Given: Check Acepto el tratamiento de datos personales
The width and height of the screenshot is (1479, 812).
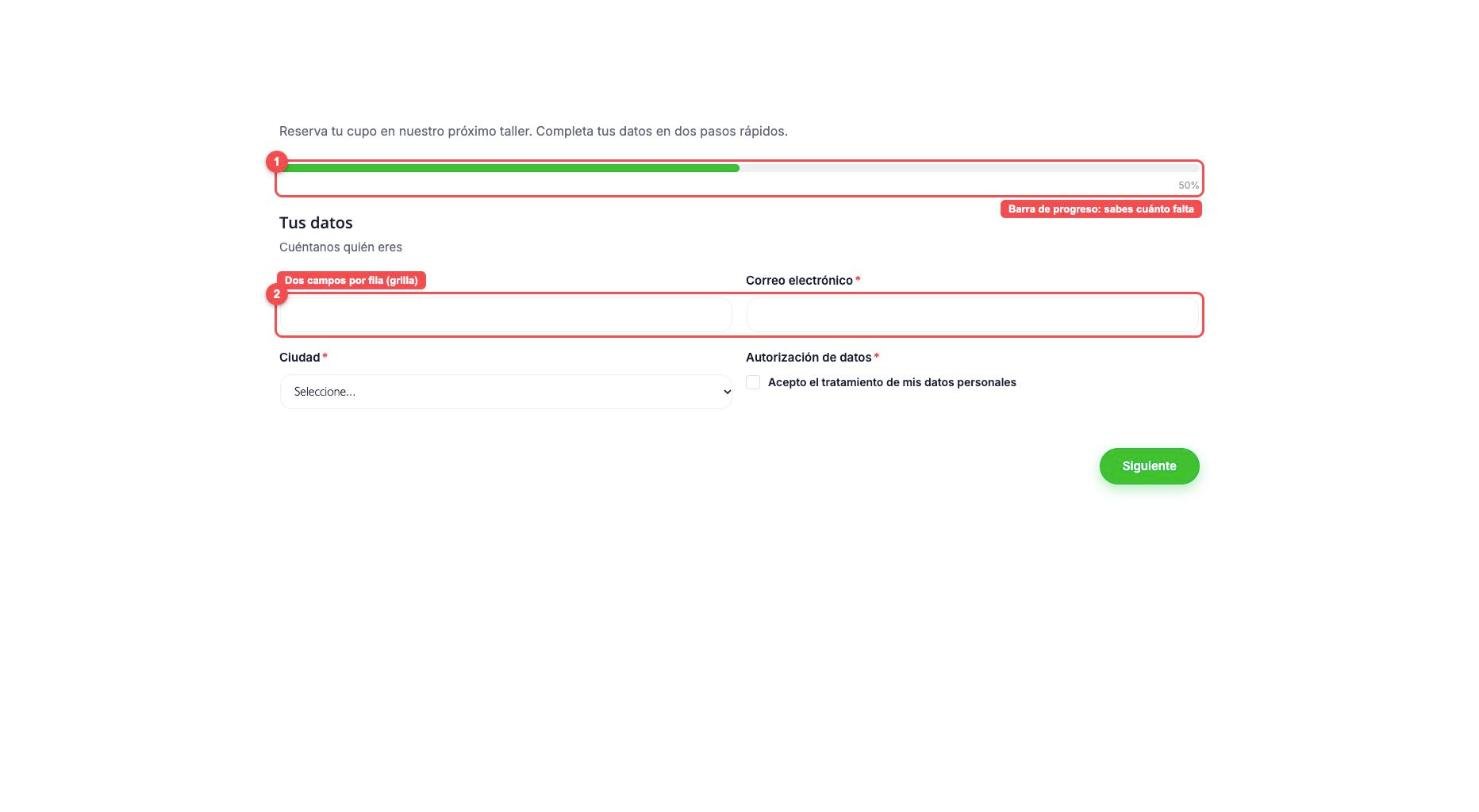Looking at the screenshot, I should coord(753,382).
